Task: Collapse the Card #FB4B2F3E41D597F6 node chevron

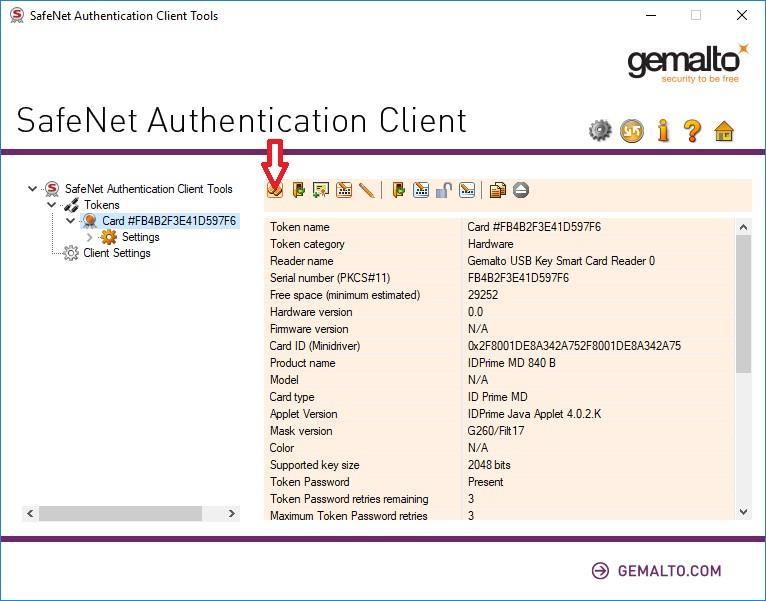Action: coord(70,221)
